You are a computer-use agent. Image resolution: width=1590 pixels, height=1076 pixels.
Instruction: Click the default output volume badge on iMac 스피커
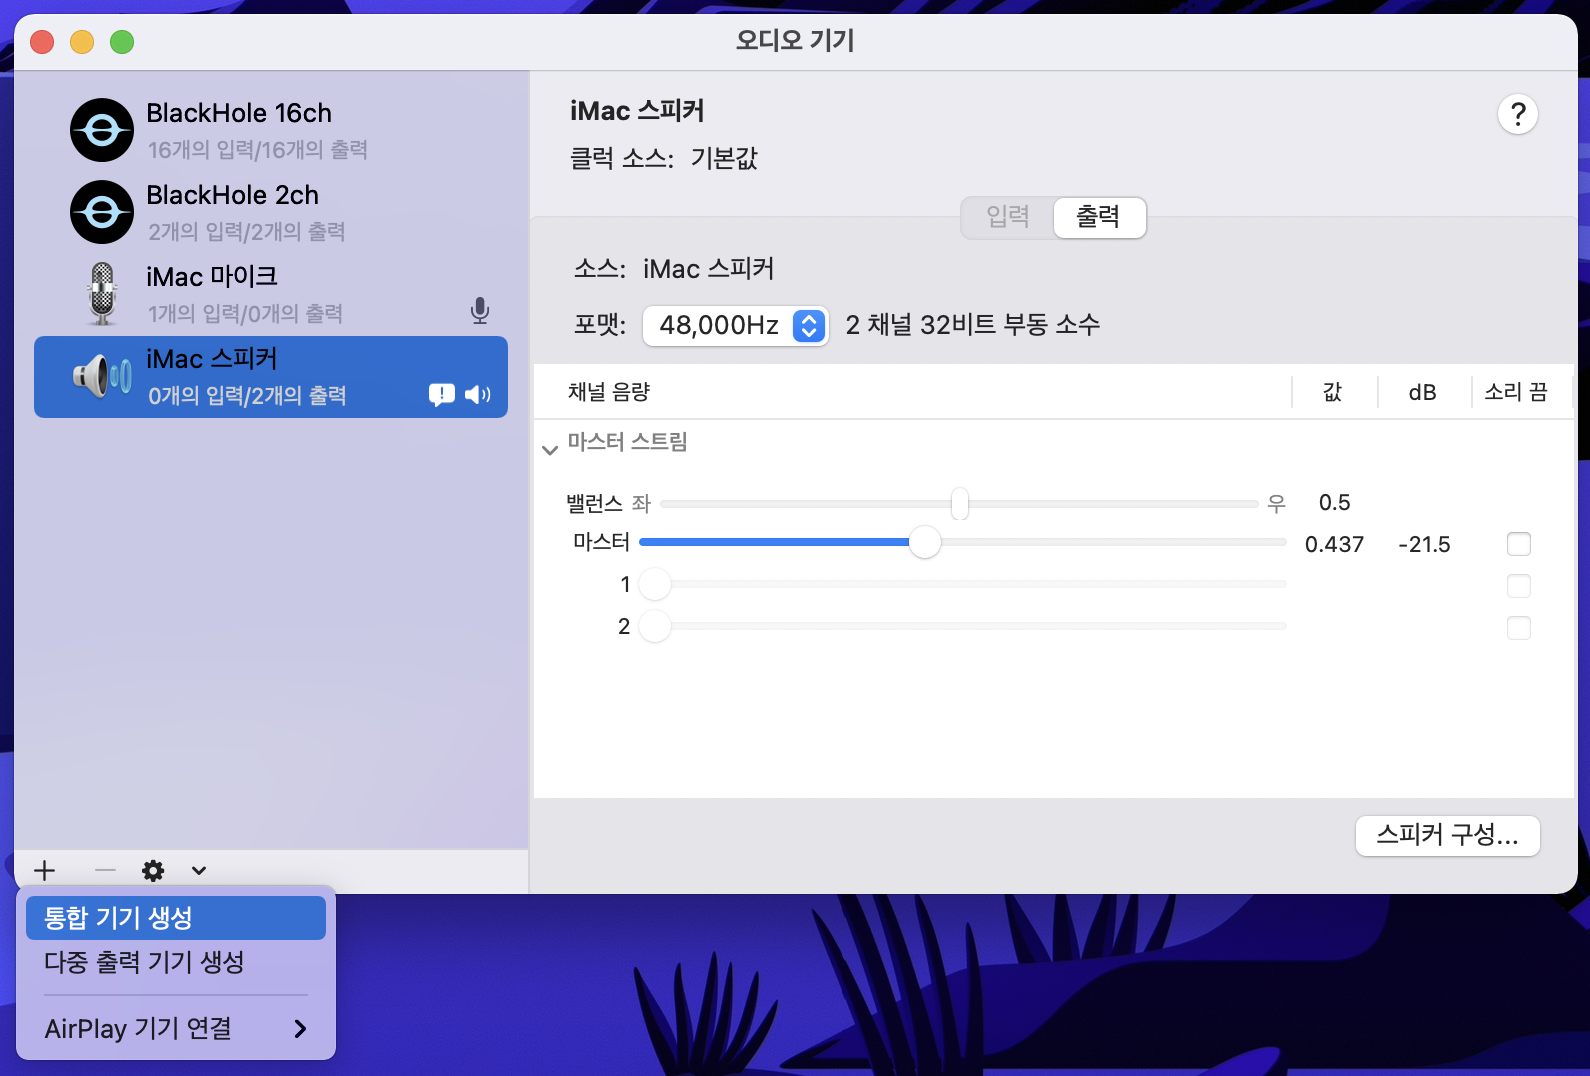tap(478, 395)
